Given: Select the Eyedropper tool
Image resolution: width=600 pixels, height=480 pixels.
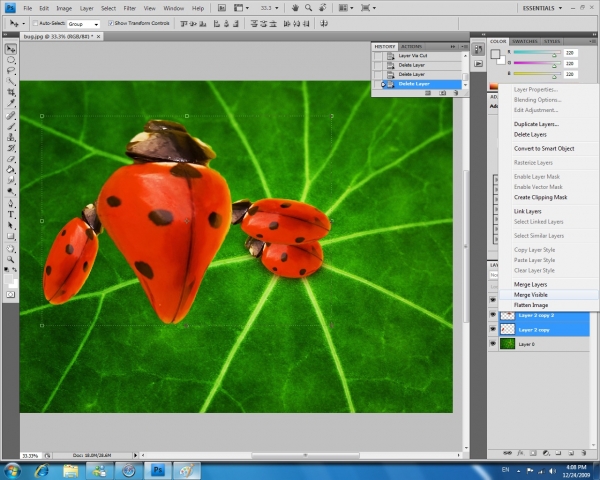Looking at the screenshot, I should (11, 103).
